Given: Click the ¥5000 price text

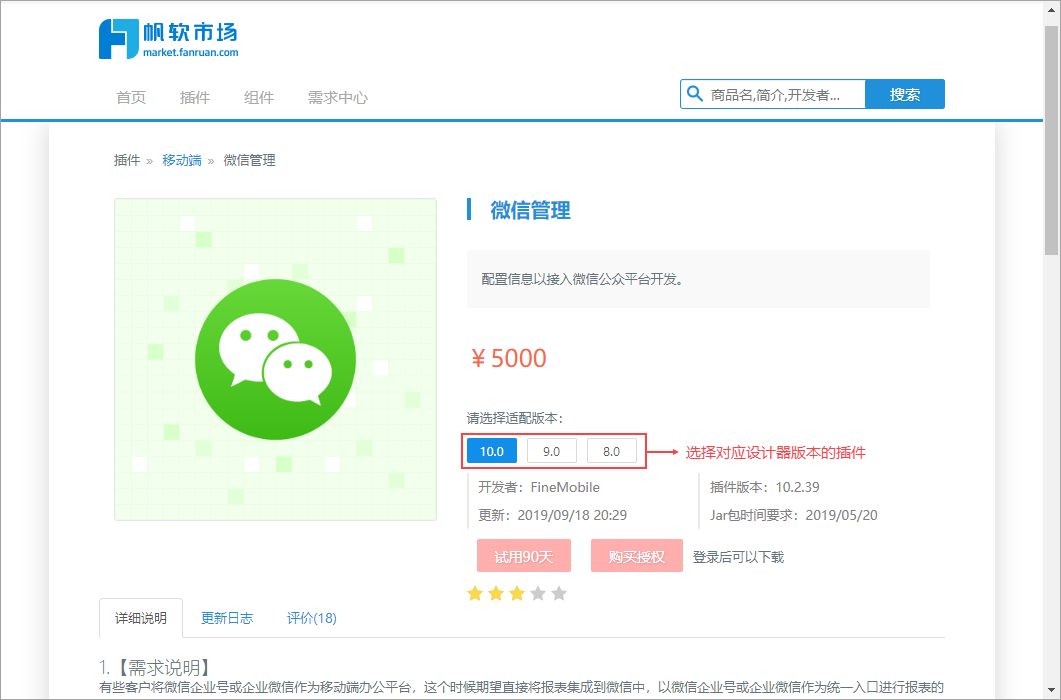Looking at the screenshot, I should click(509, 358).
